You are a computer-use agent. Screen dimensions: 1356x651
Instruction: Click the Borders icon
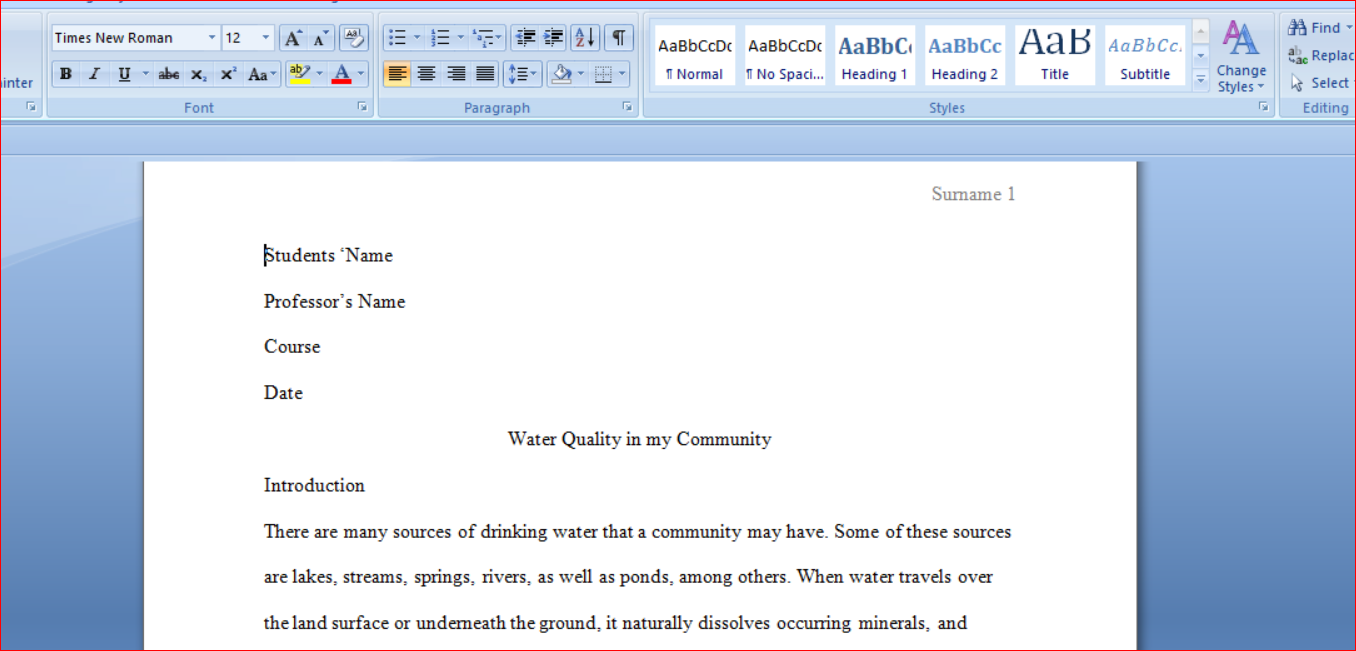tap(603, 74)
